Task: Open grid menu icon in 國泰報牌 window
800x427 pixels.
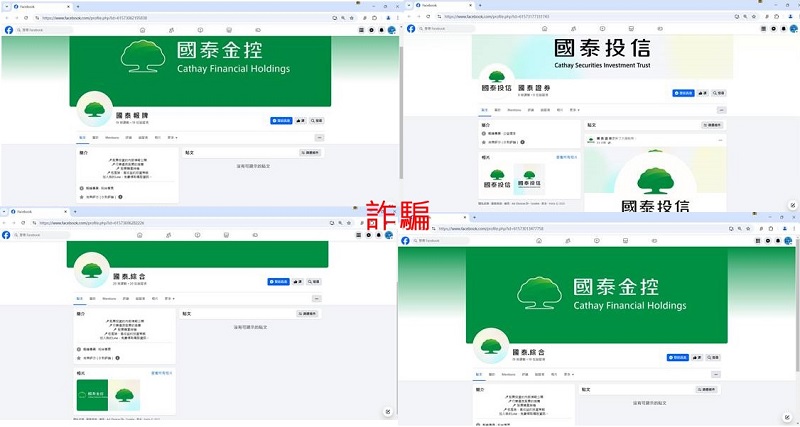Action: click(362, 30)
